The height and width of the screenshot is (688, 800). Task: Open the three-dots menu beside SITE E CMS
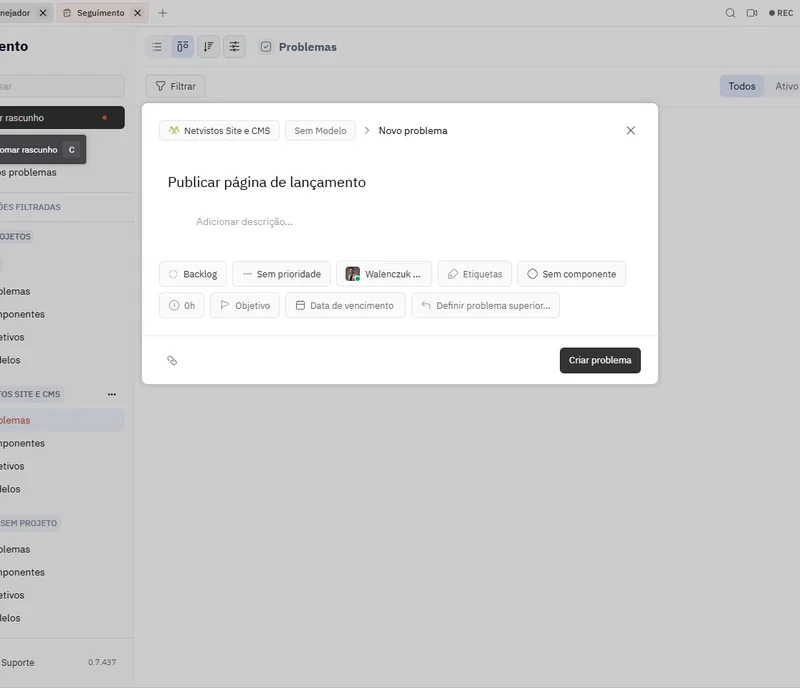pyautogui.click(x=112, y=394)
